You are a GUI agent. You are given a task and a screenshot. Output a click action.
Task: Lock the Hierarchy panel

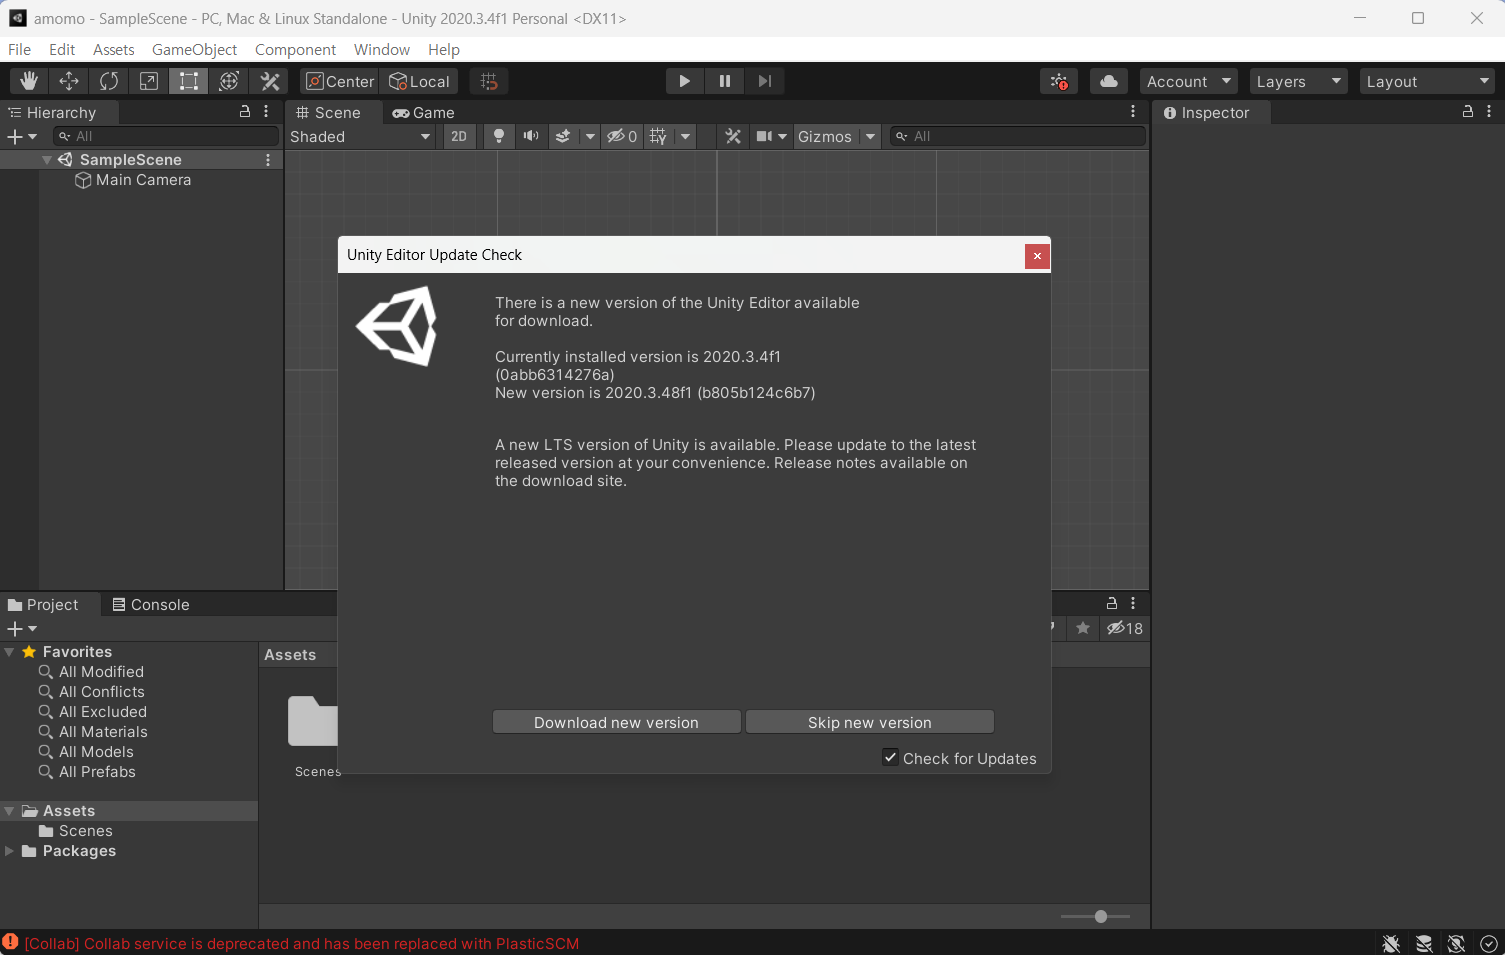245,111
